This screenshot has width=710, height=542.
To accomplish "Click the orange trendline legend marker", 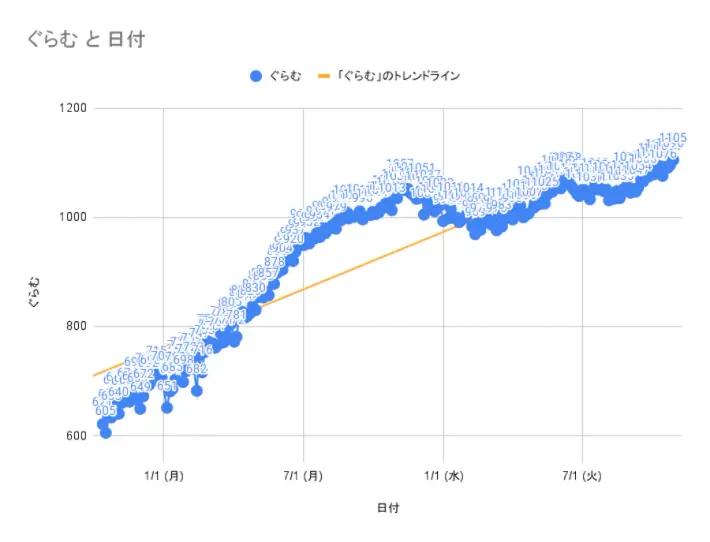I will click(323, 76).
